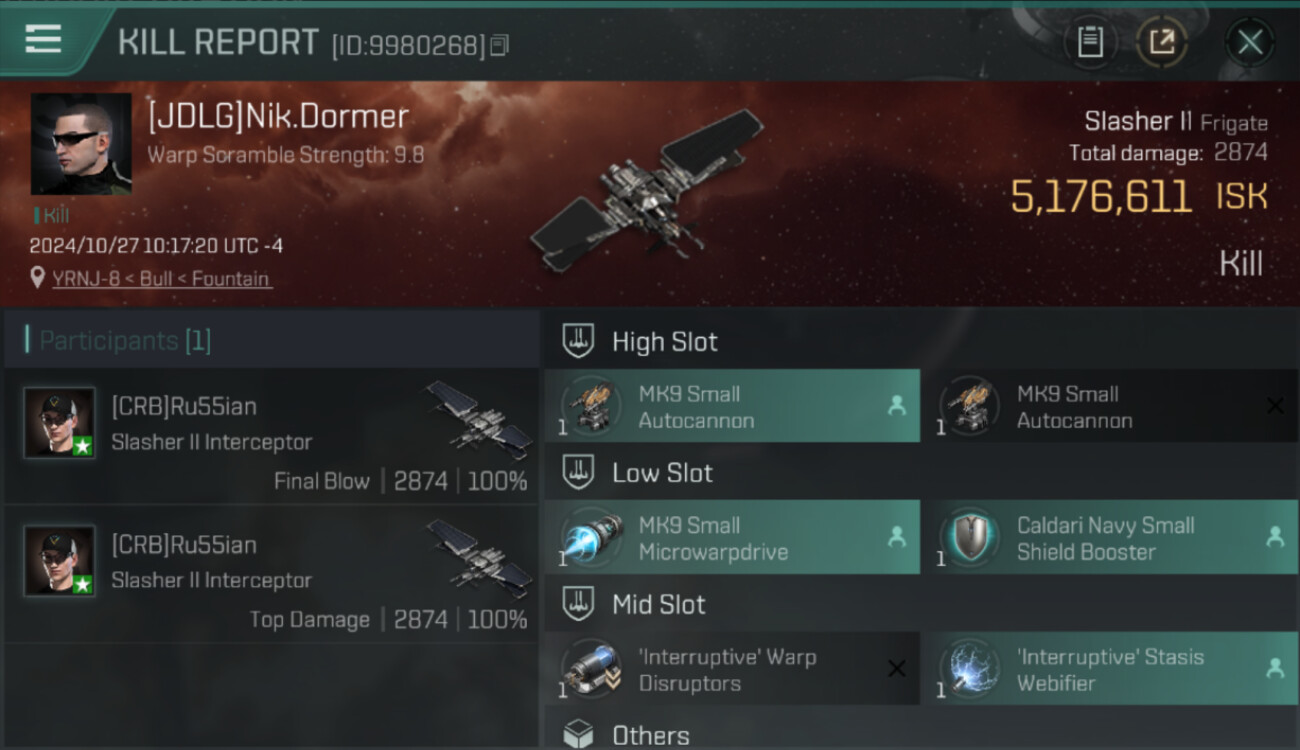The height and width of the screenshot is (750, 1300).
Task: Click the Caldari Navy Small Shield Booster icon
Action: [x=968, y=538]
